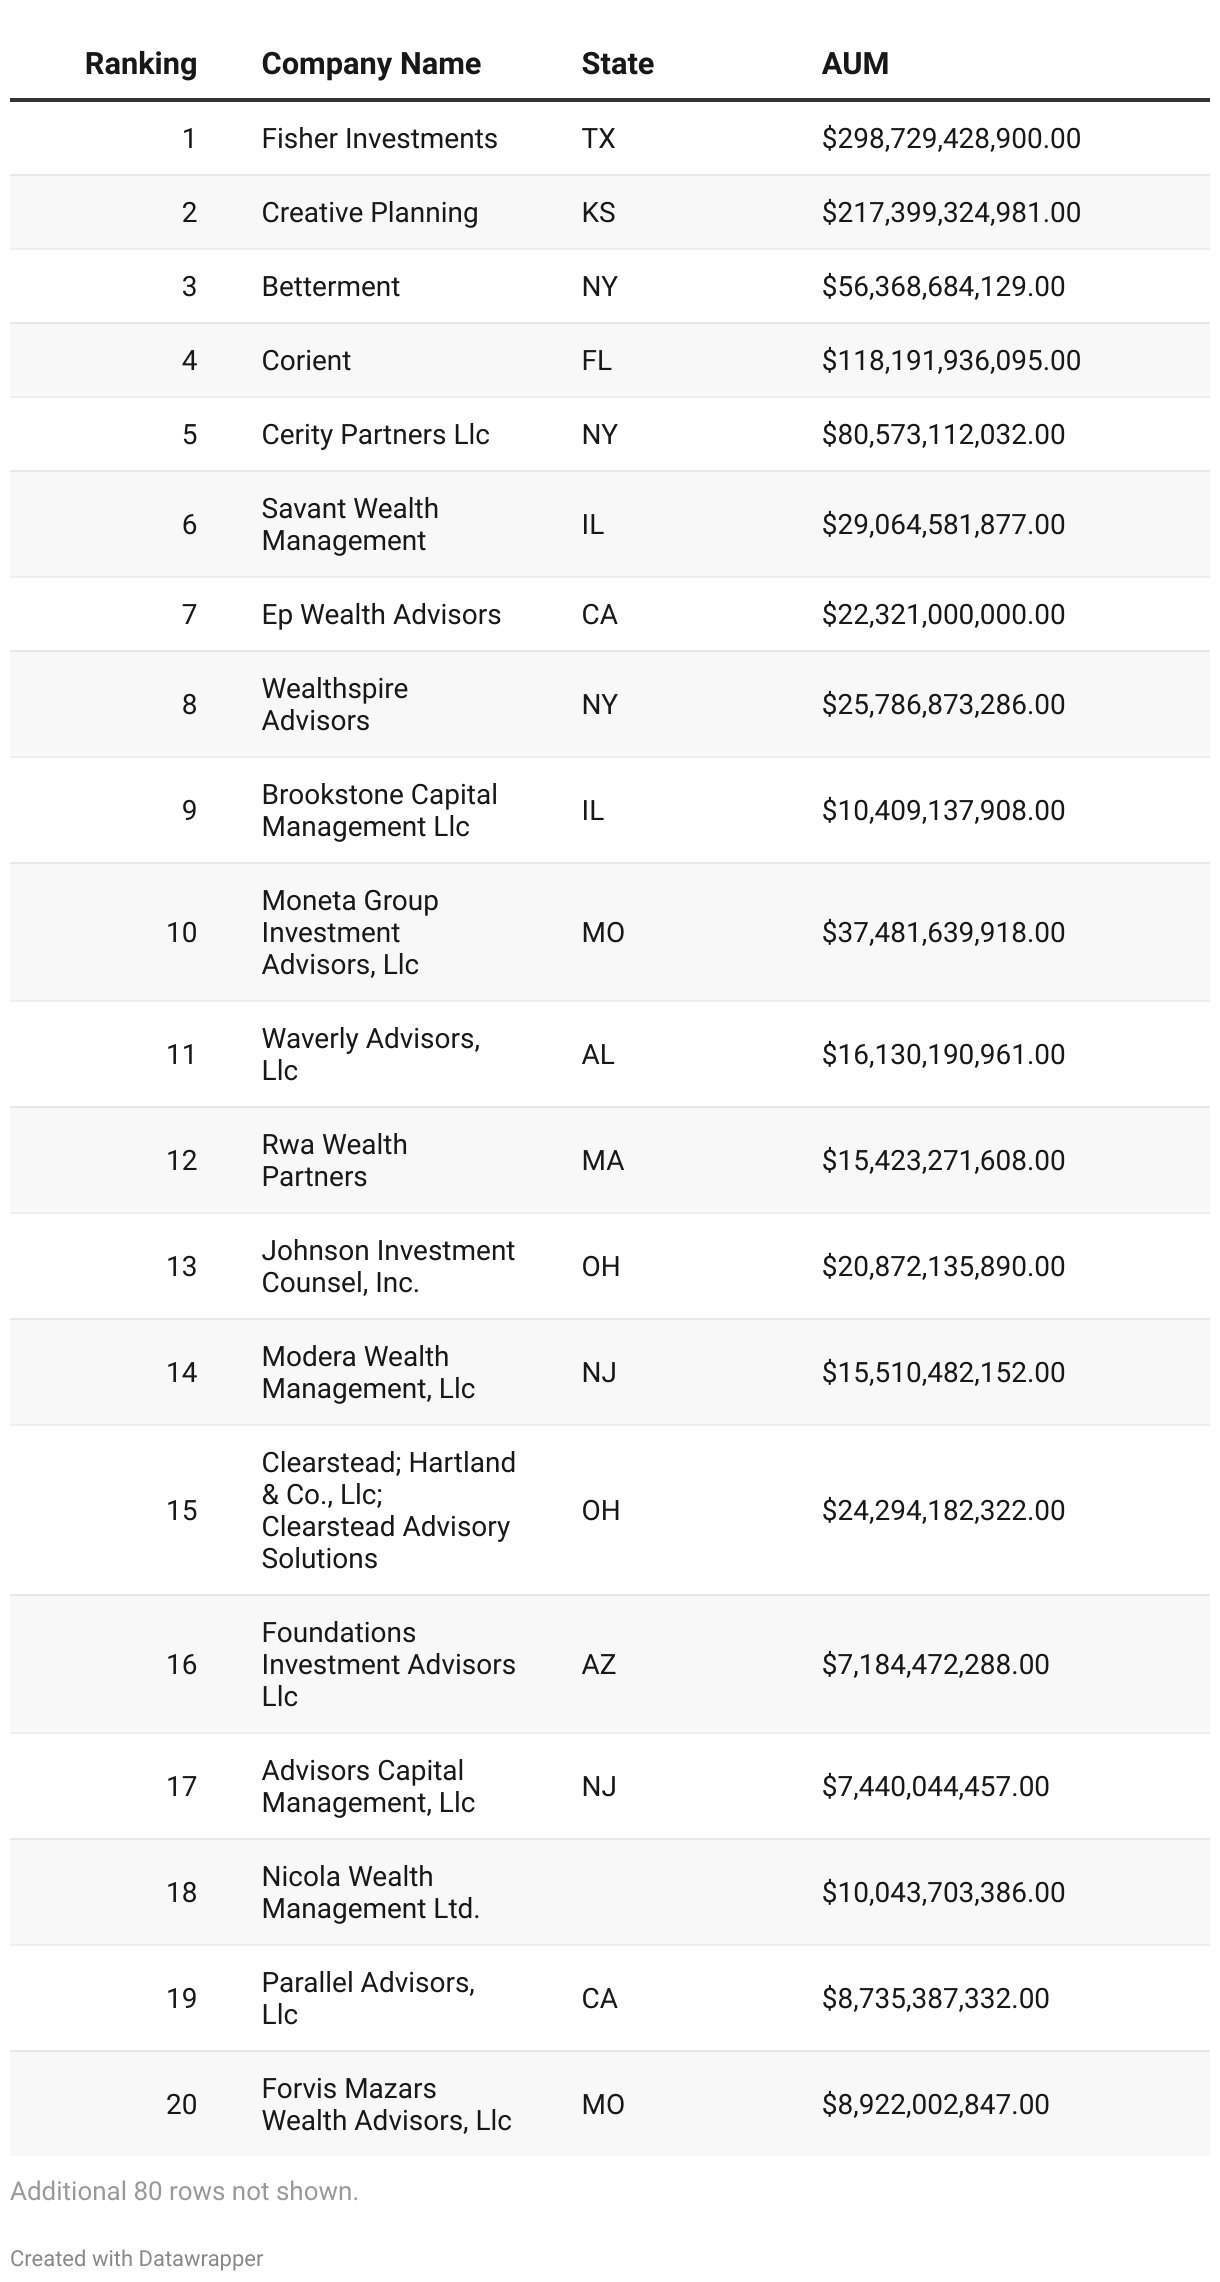Screen dimensions: 1220x2282
Task: Click the AUM value $8,735,387,332.00
Action: coord(935,1998)
